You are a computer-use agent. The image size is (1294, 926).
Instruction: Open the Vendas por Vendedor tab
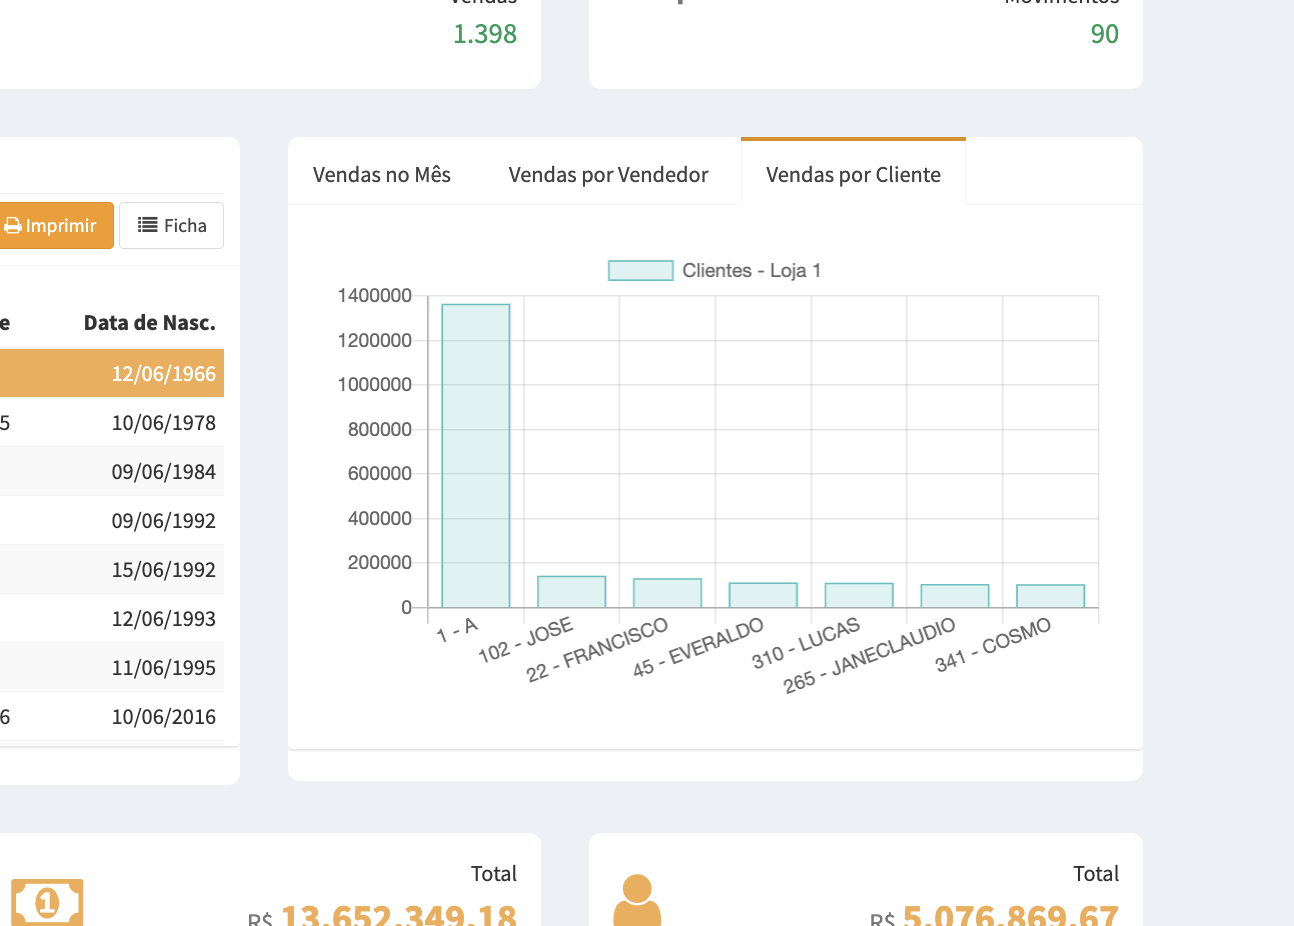[x=608, y=175]
